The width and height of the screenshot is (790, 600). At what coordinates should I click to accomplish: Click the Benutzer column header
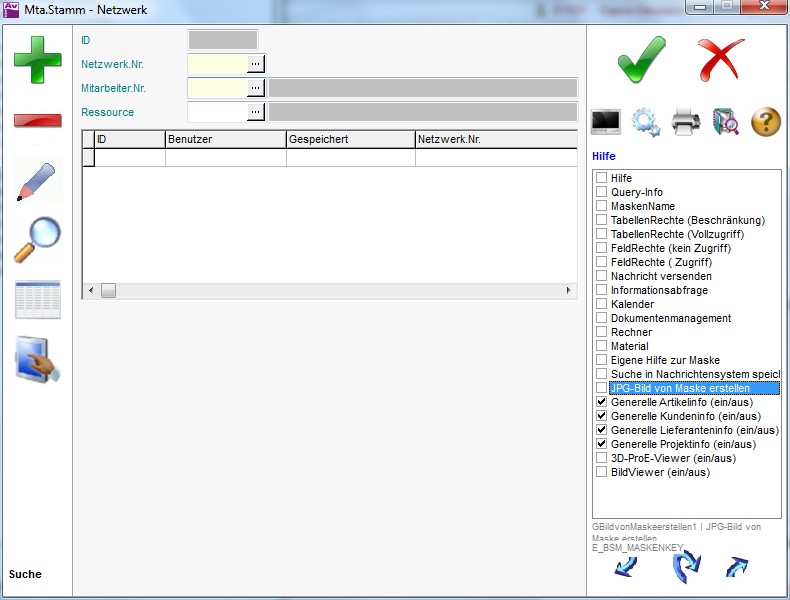225,139
